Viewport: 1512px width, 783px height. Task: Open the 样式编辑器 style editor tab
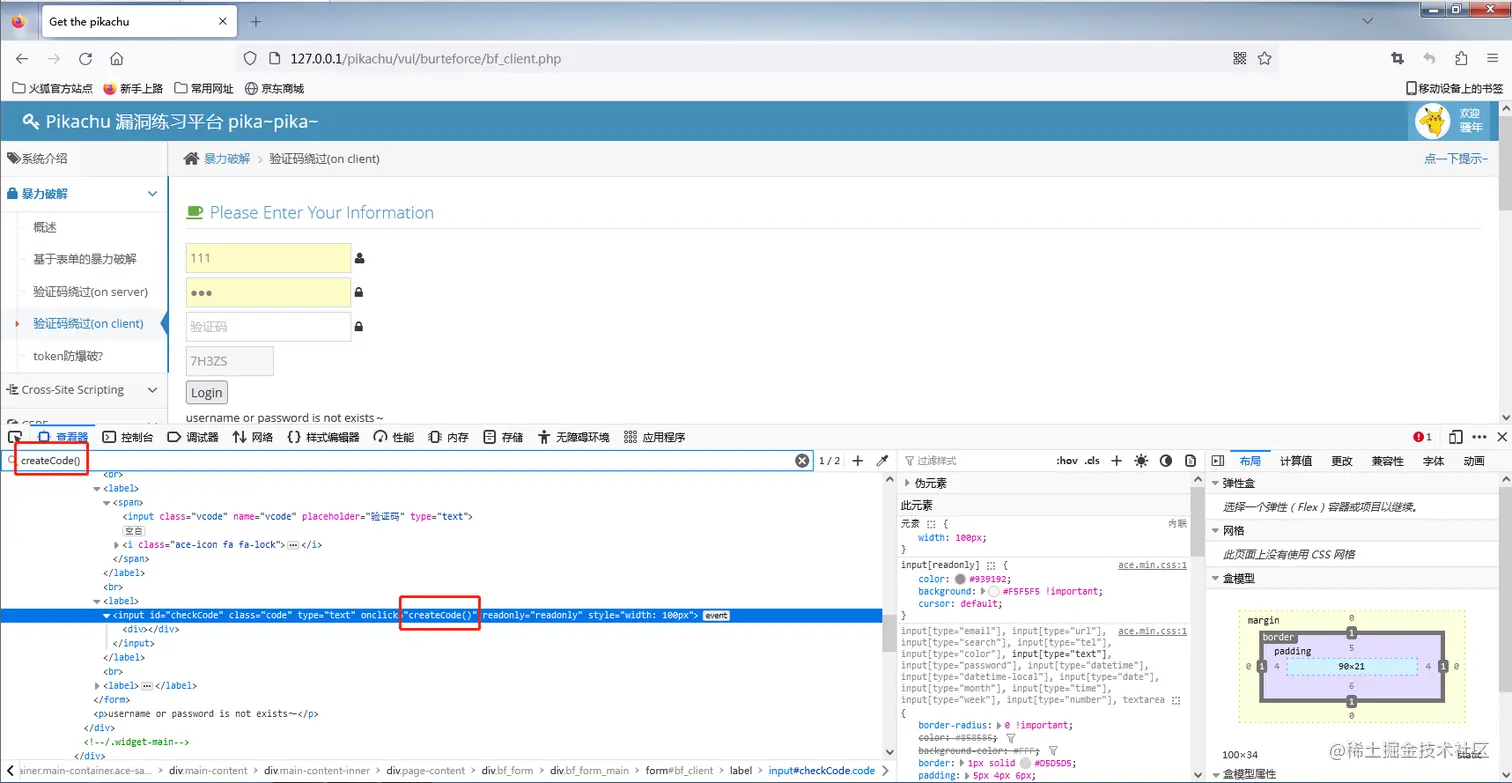pos(323,437)
